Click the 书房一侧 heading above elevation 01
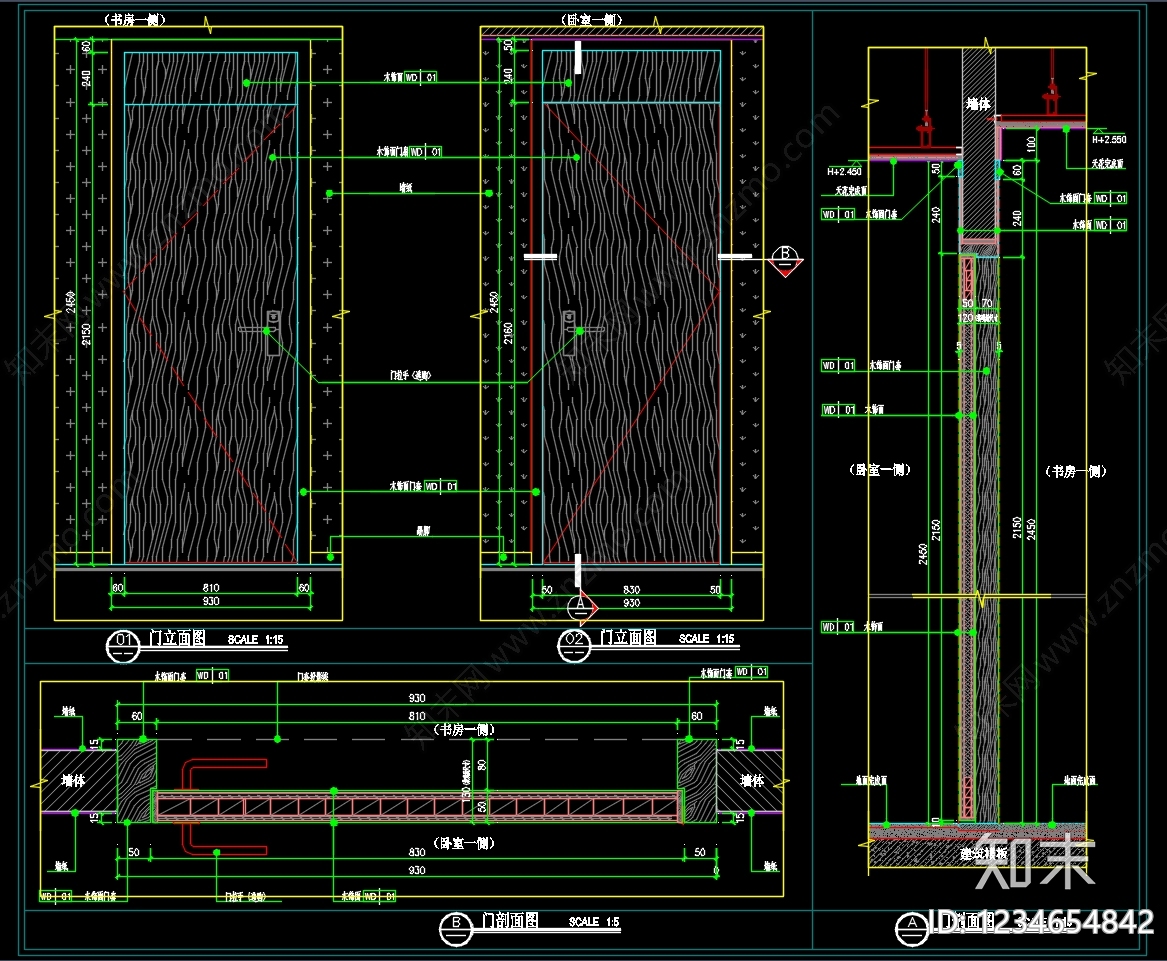Image resolution: width=1167 pixels, height=961 pixels. click(134, 20)
